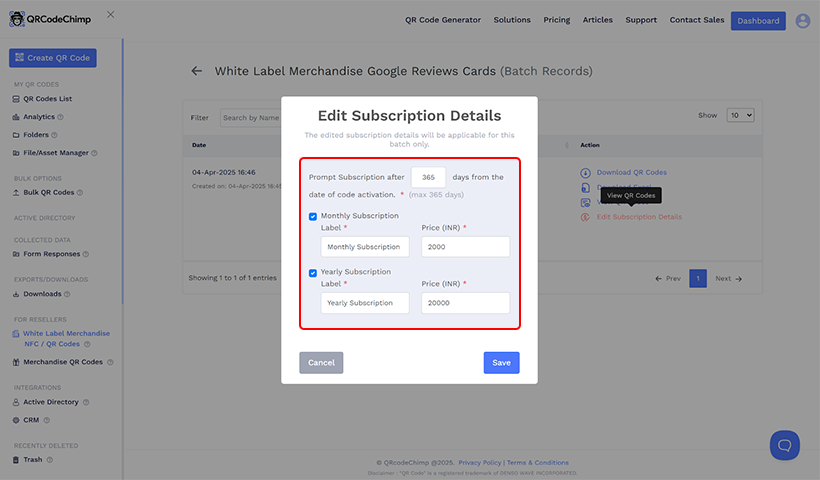The image size is (820, 480).
Task: Open the Pricing menu item
Action: click(557, 20)
